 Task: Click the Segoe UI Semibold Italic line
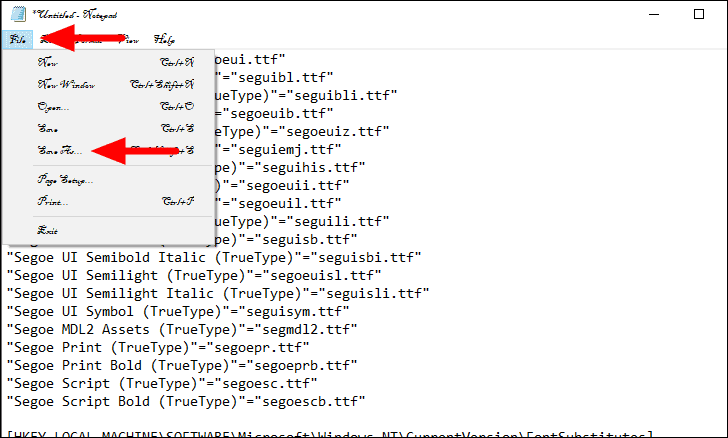click(214, 257)
